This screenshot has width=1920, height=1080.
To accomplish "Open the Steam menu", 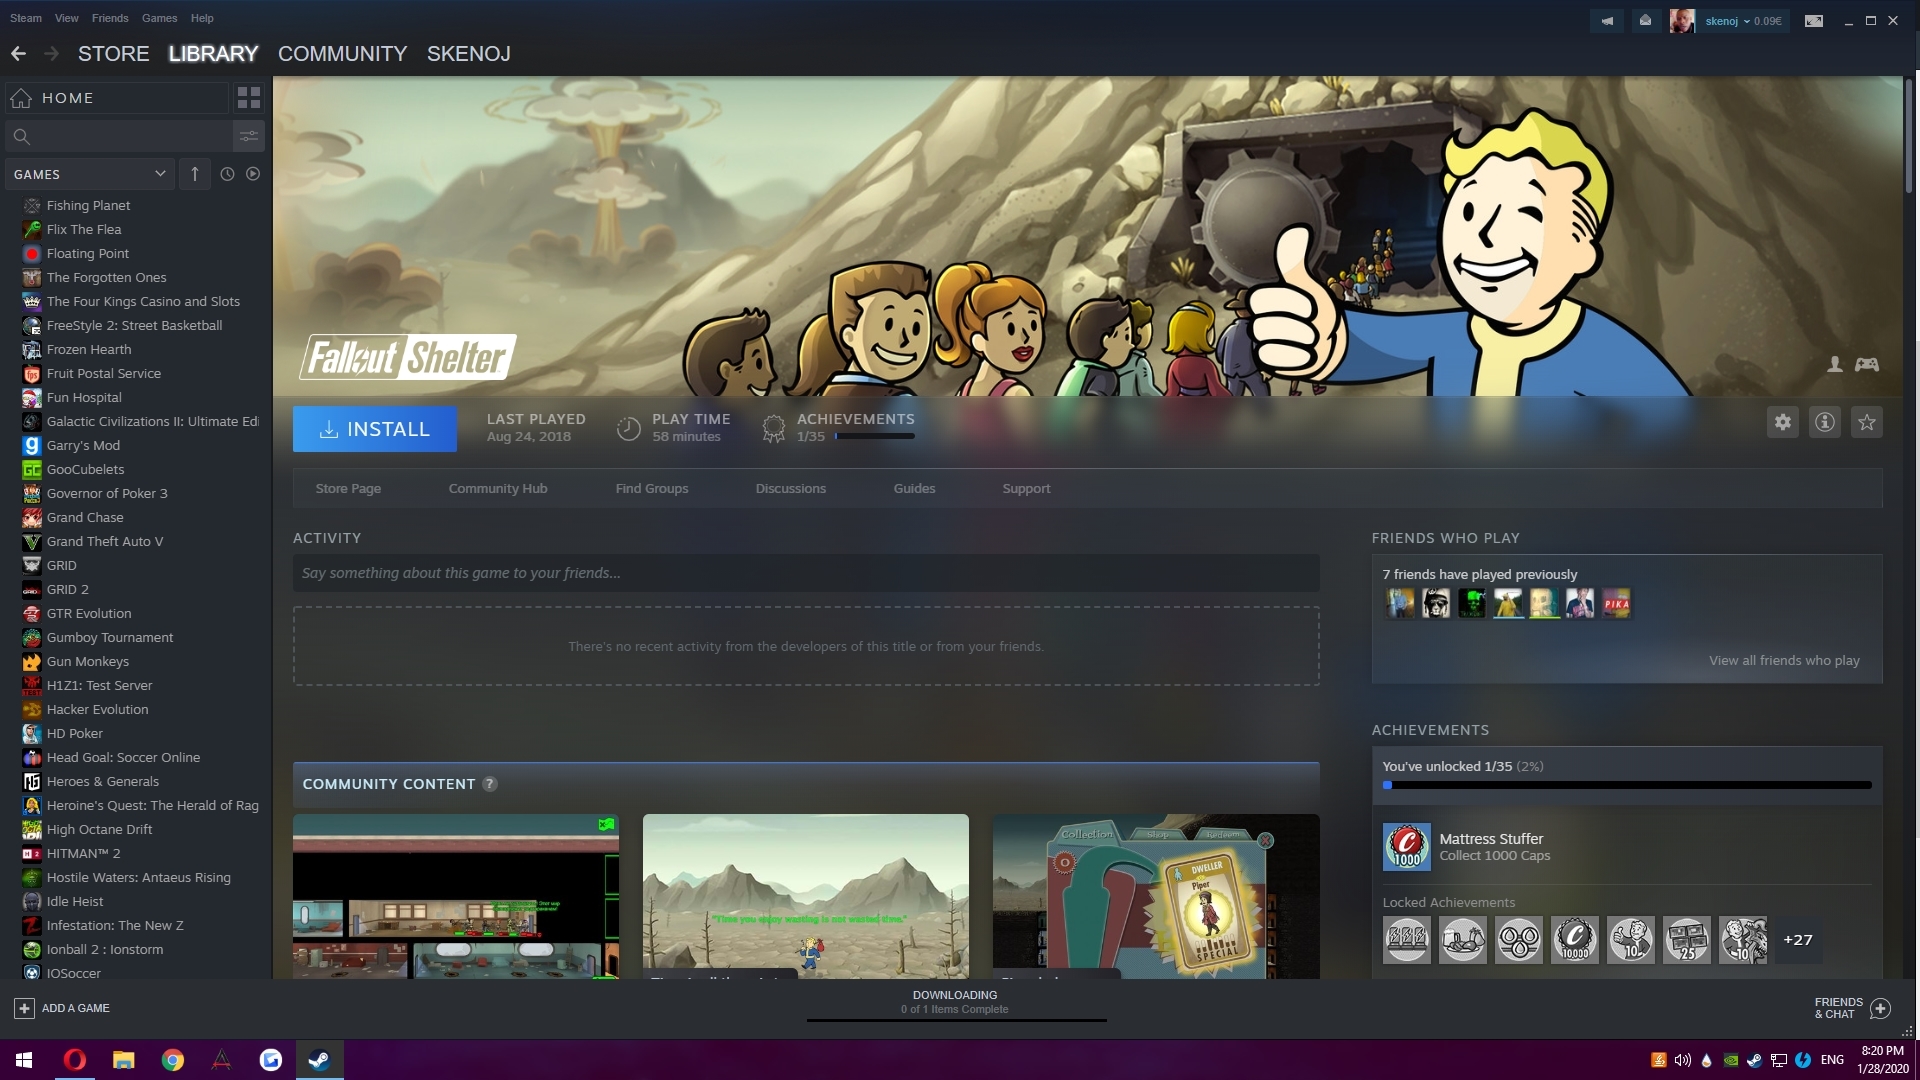I will [x=26, y=18].
